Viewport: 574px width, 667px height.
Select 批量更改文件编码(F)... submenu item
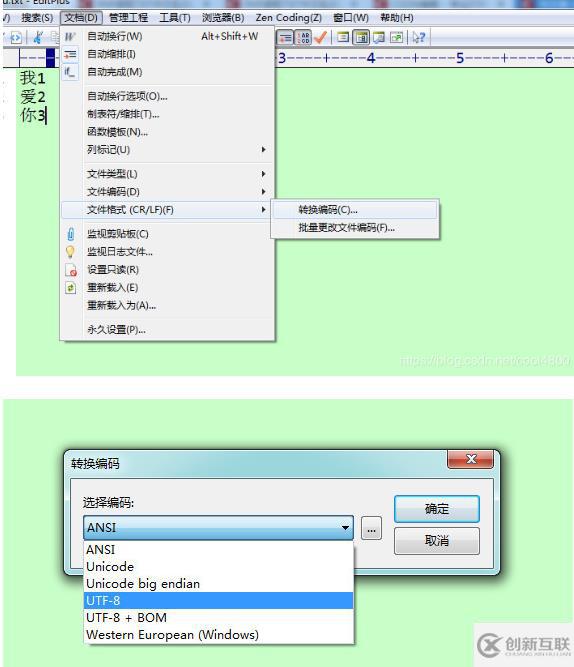[x=355, y=228]
